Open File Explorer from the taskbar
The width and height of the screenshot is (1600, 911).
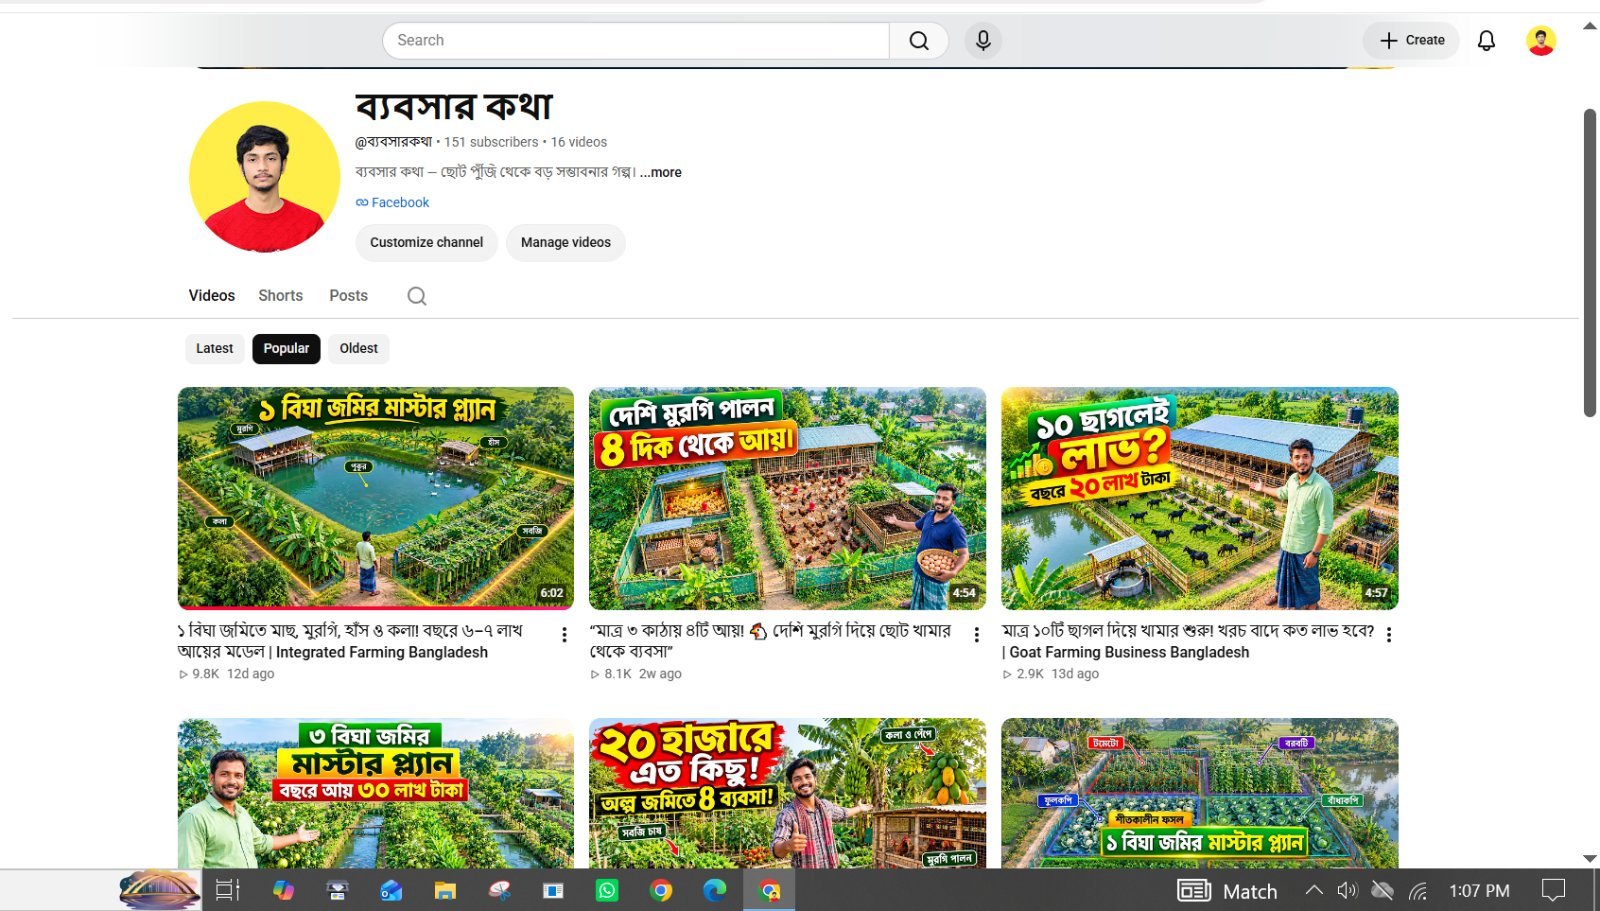click(445, 890)
